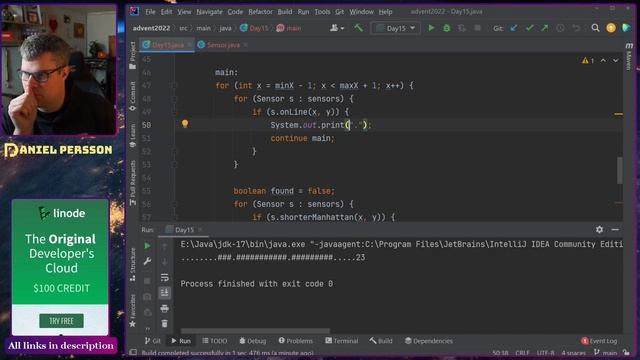640x360 pixels.
Task: Select the Day15 tab in Run panel
Action: click(x=184, y=230)
